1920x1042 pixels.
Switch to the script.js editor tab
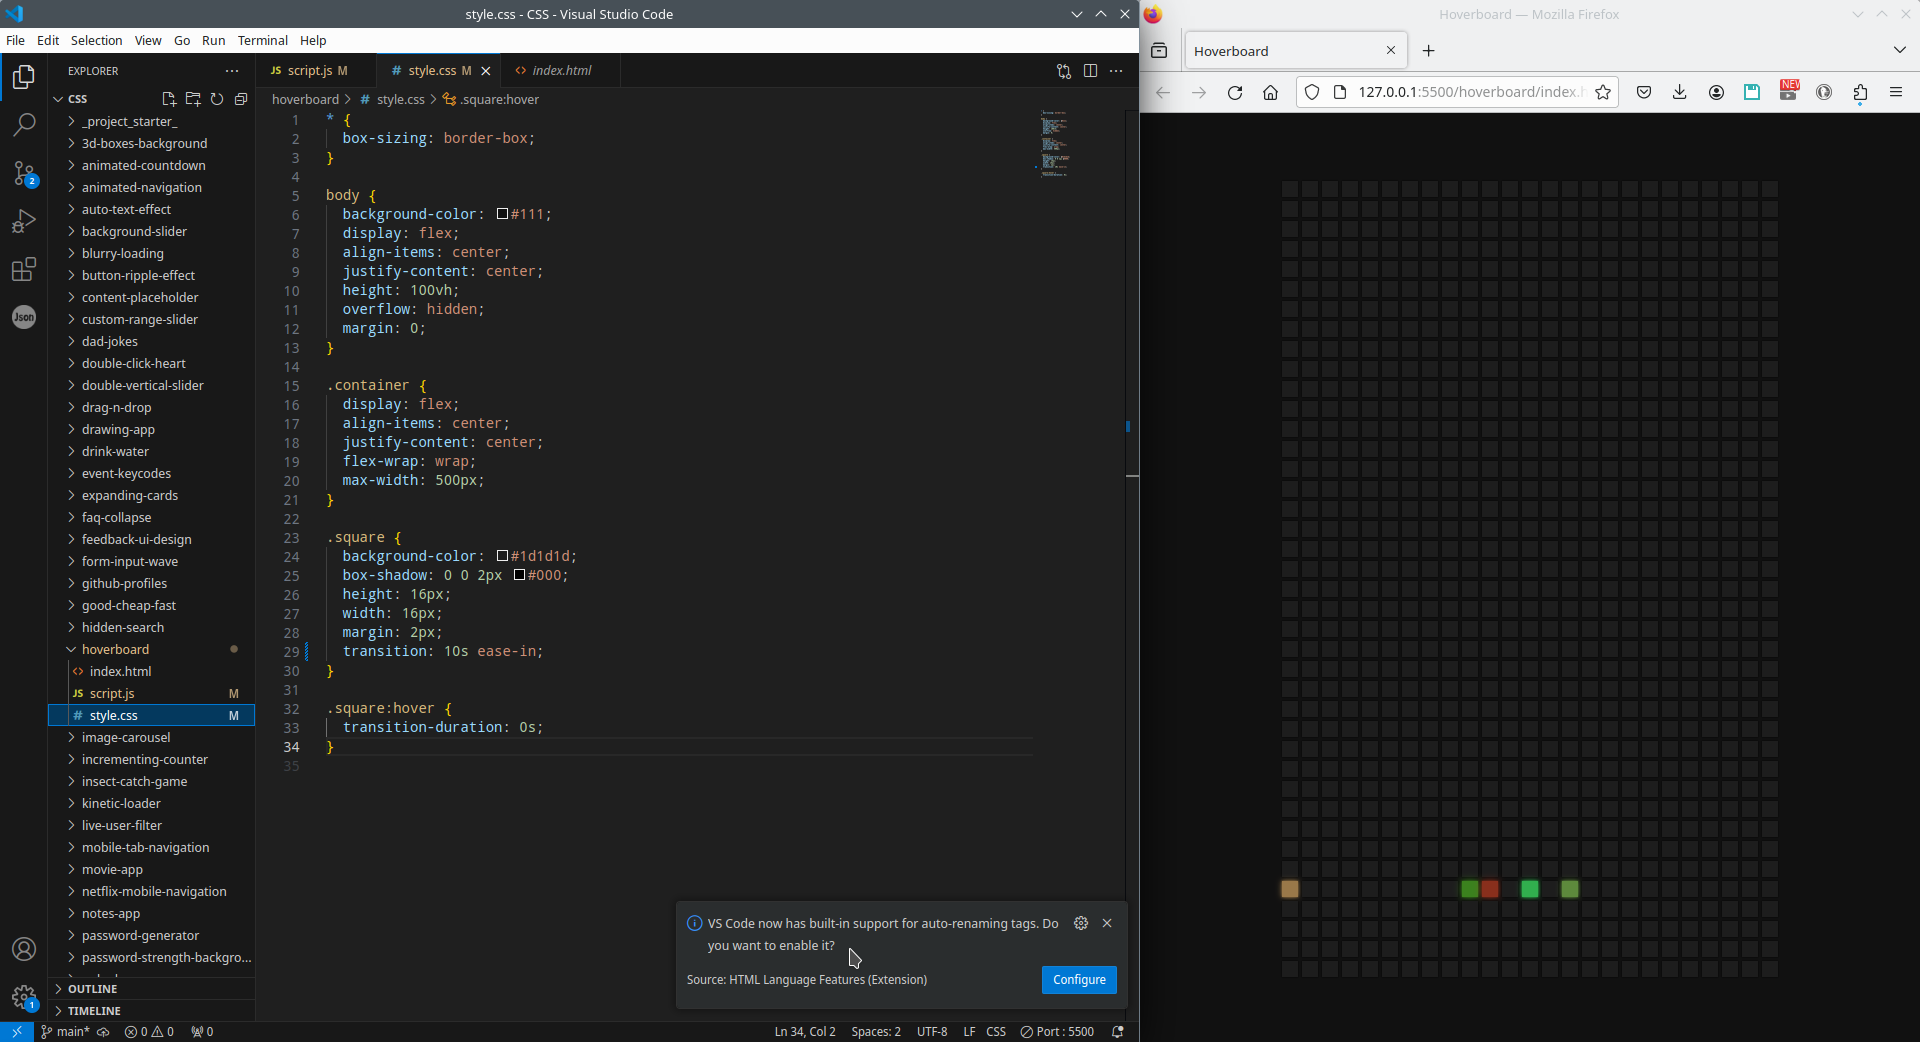pyautogui.click(x=316, y=71)
